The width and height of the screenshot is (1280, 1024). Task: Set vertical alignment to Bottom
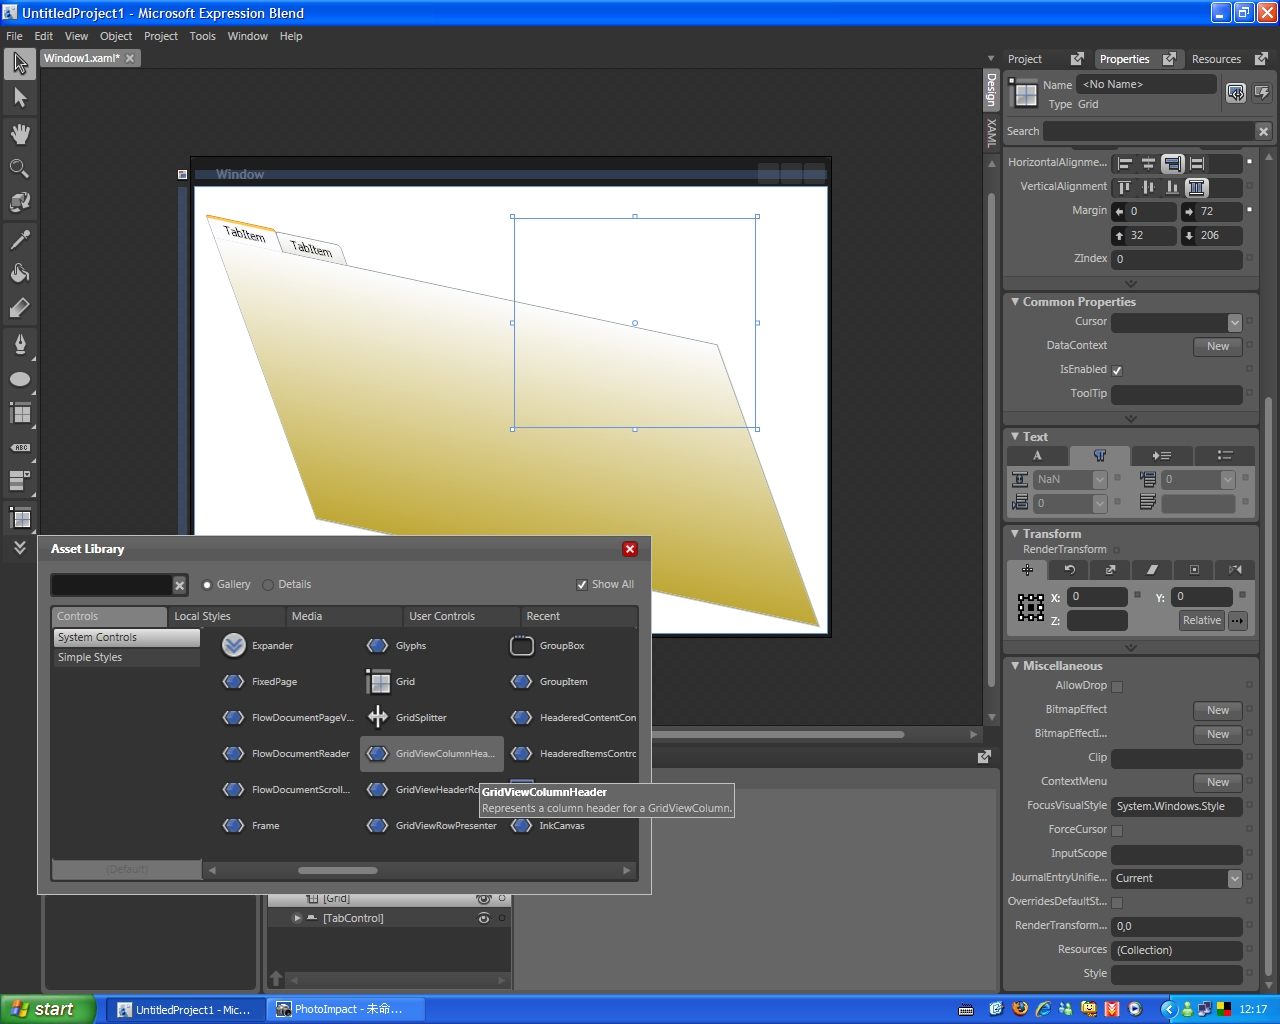click(x=1173, y=187)
